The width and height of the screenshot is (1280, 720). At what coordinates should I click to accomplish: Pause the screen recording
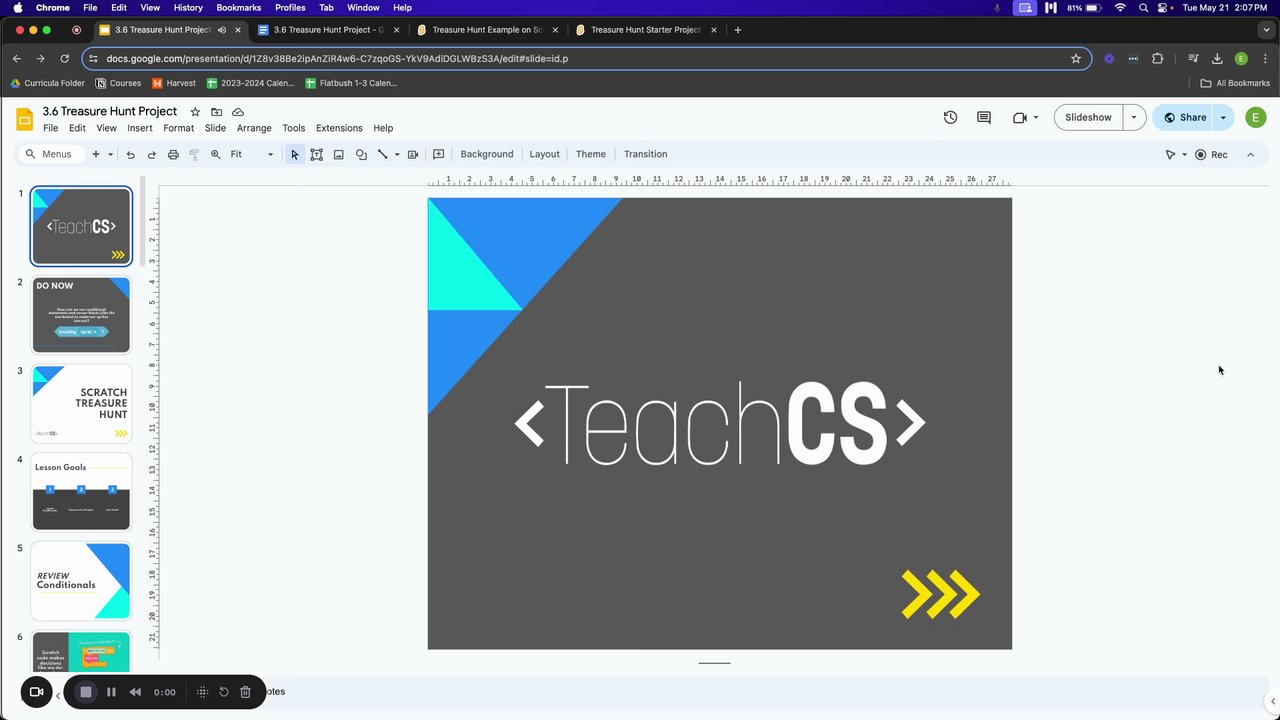pyautogui.click(x=111, y=692)
